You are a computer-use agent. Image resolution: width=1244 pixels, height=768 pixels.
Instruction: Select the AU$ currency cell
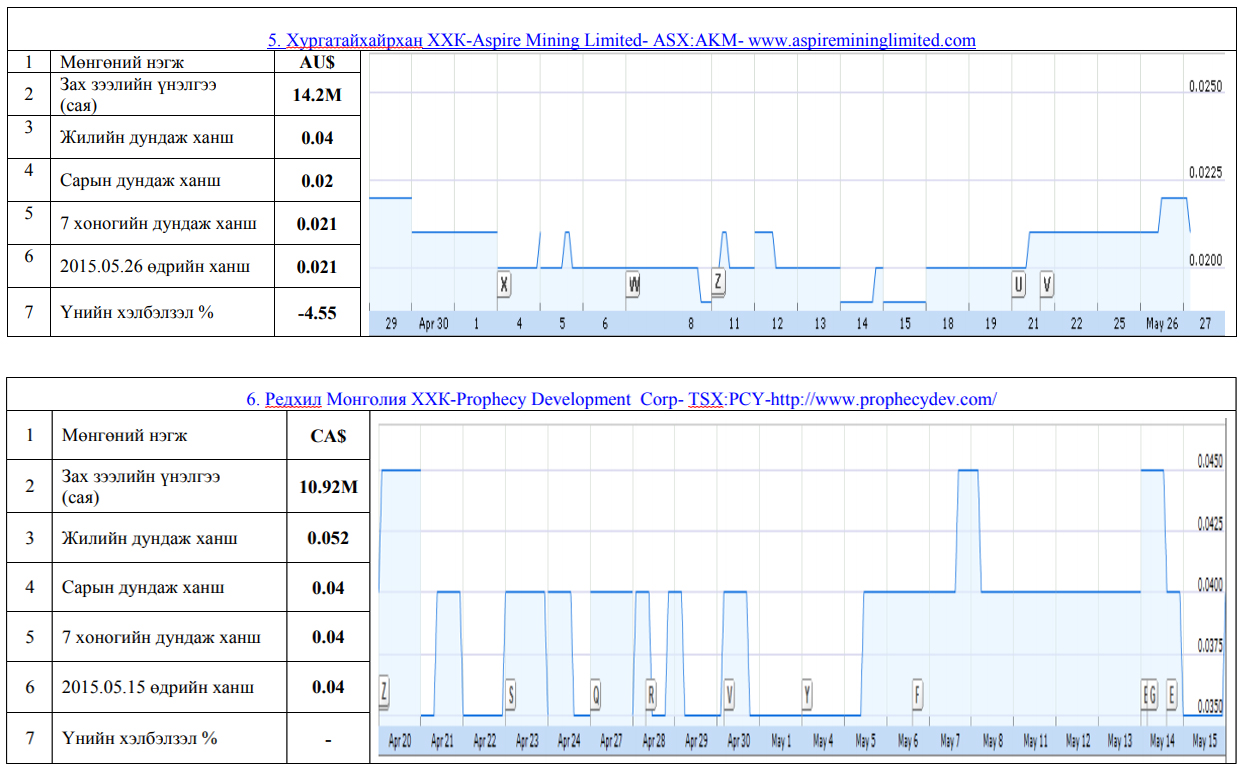click(317, 62)
